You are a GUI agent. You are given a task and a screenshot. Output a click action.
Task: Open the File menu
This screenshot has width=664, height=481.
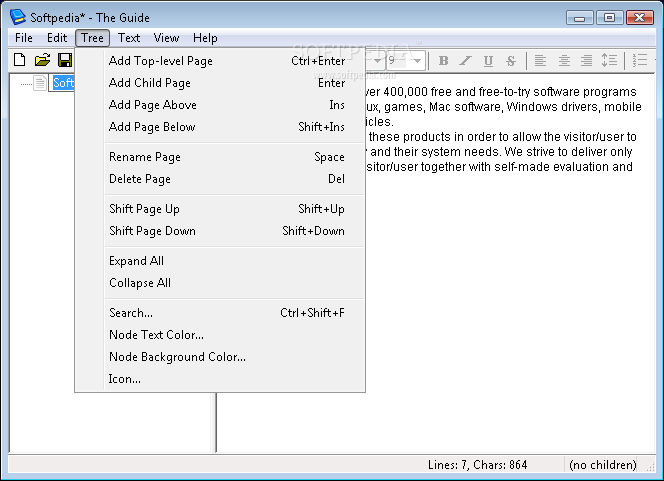pos(24,38)
